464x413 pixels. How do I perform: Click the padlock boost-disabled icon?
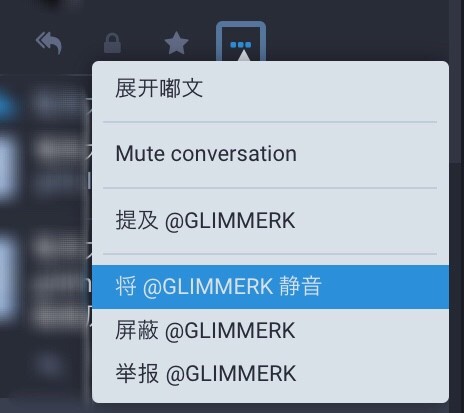click(112, 43)
